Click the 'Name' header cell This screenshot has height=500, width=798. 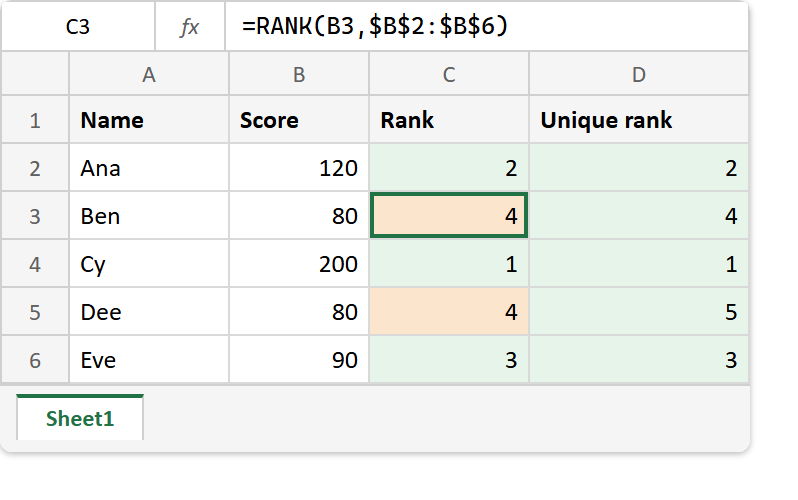tap(149, 120)
